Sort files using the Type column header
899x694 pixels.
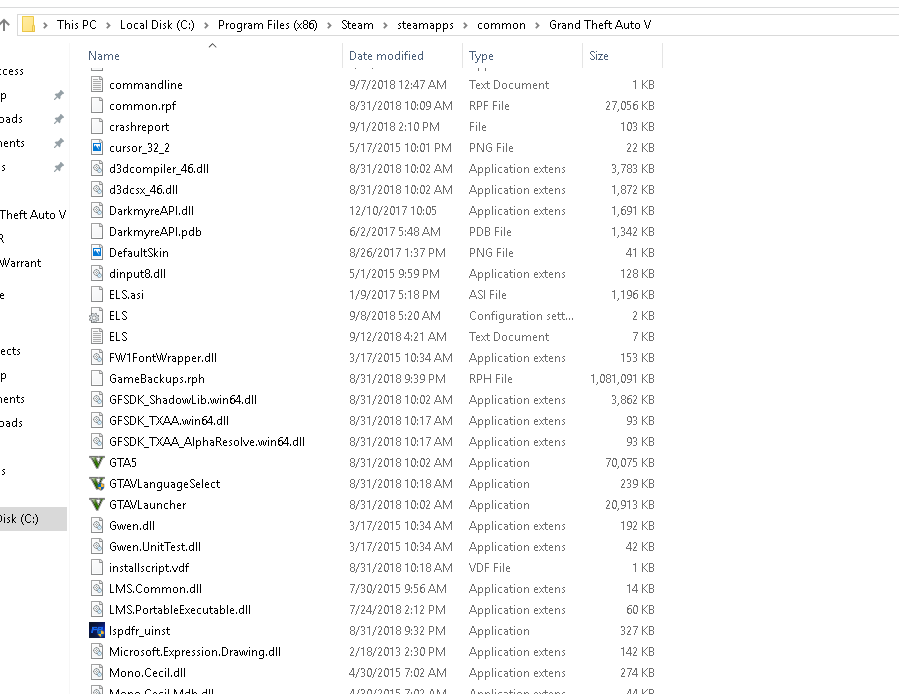(x=481, y=56)
